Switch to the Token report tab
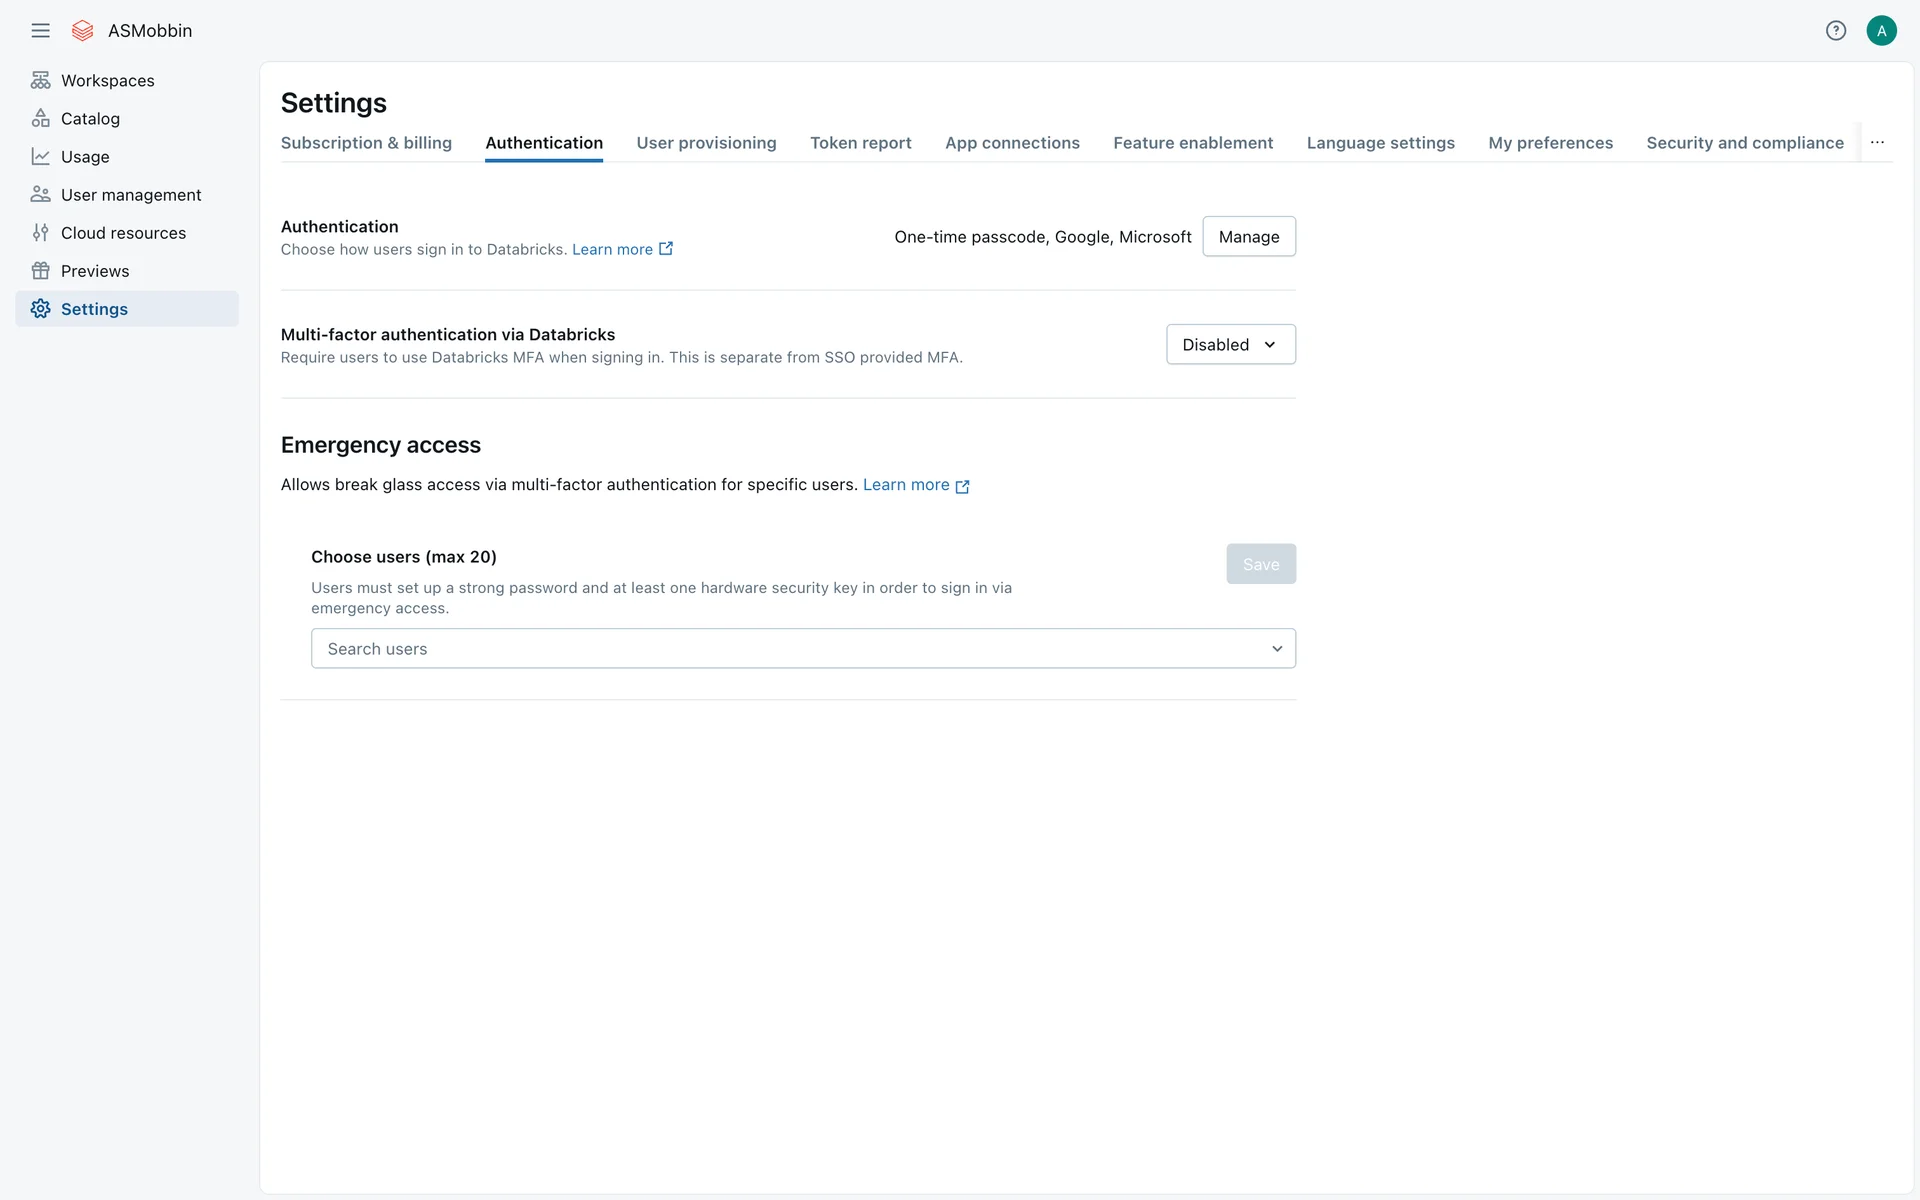 click(860, 143)
